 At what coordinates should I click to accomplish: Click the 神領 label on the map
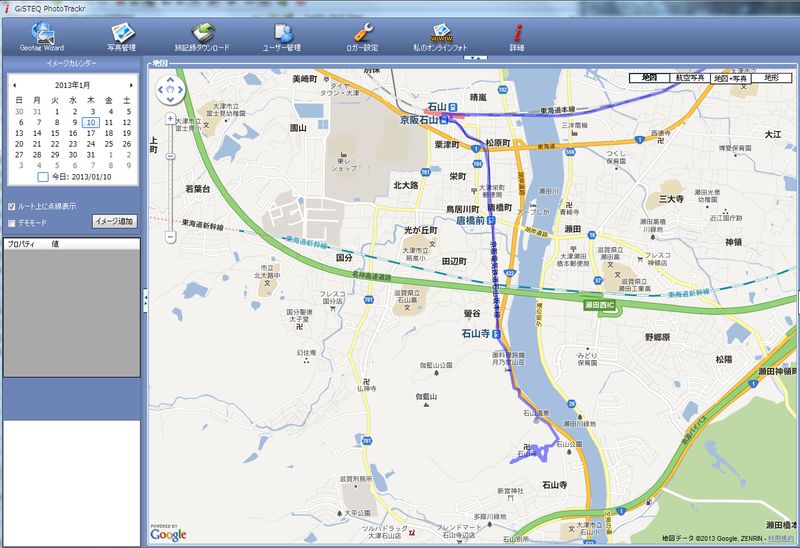coord(734,242)
